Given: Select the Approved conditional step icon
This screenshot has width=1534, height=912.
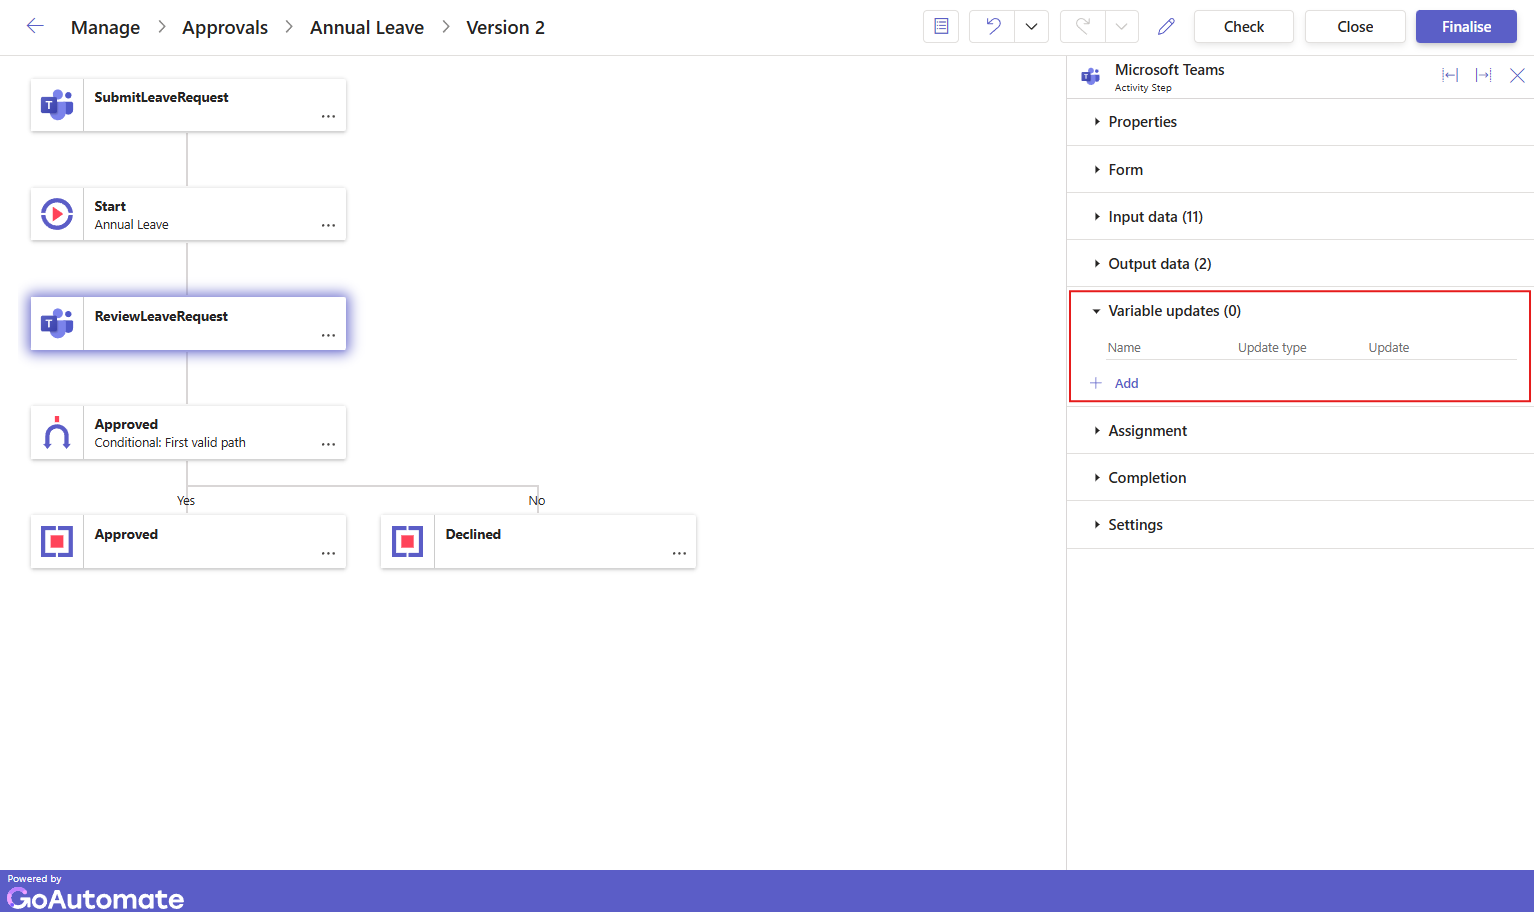Looking at the screenshot, I should (57, 433).
